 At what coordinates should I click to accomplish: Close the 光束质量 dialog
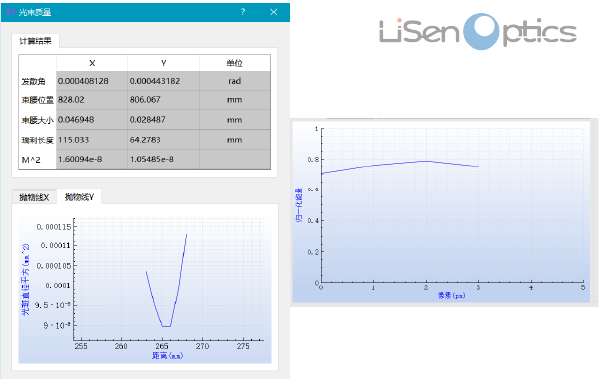pos(274,12)
